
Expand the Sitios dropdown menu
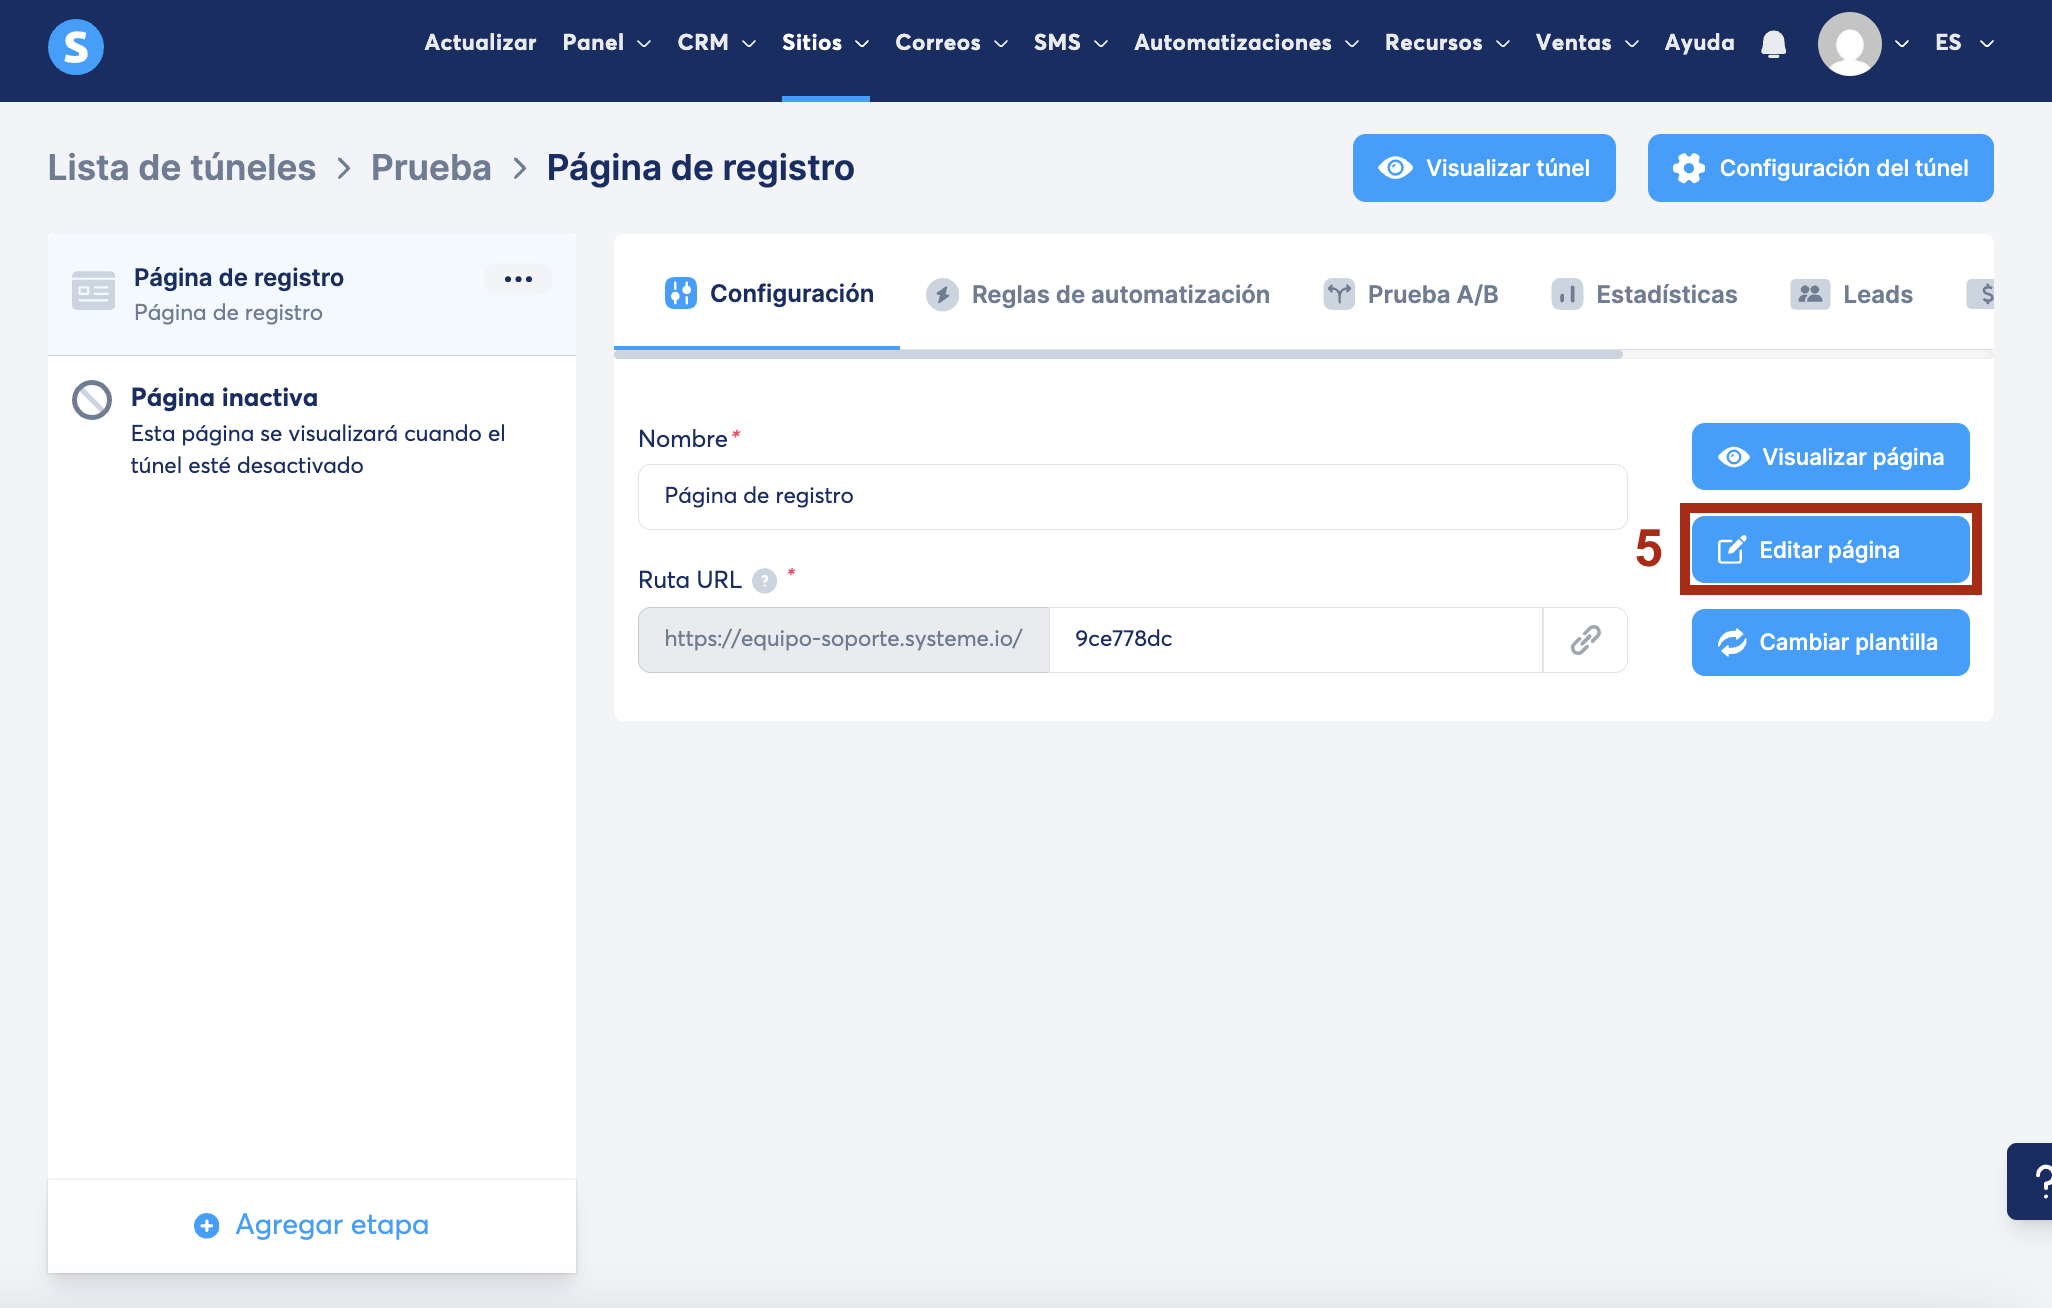(x=825, y=43)
